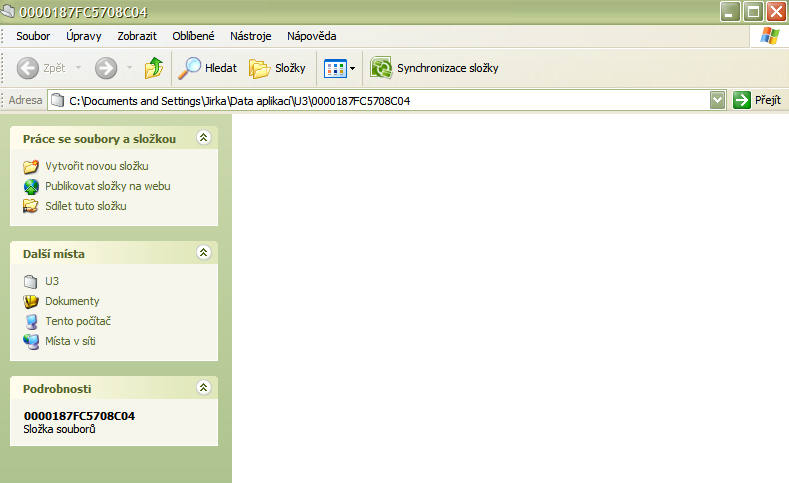Open the Nástroje menu
Viewport: 789px width, 483px height.
(251, 36)
